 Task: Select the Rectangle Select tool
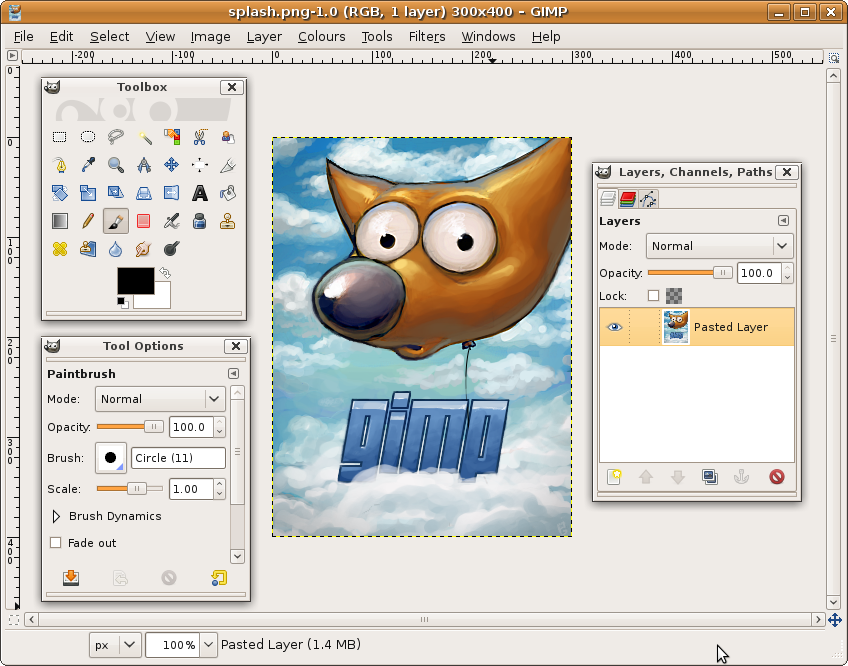coord(60,137)
